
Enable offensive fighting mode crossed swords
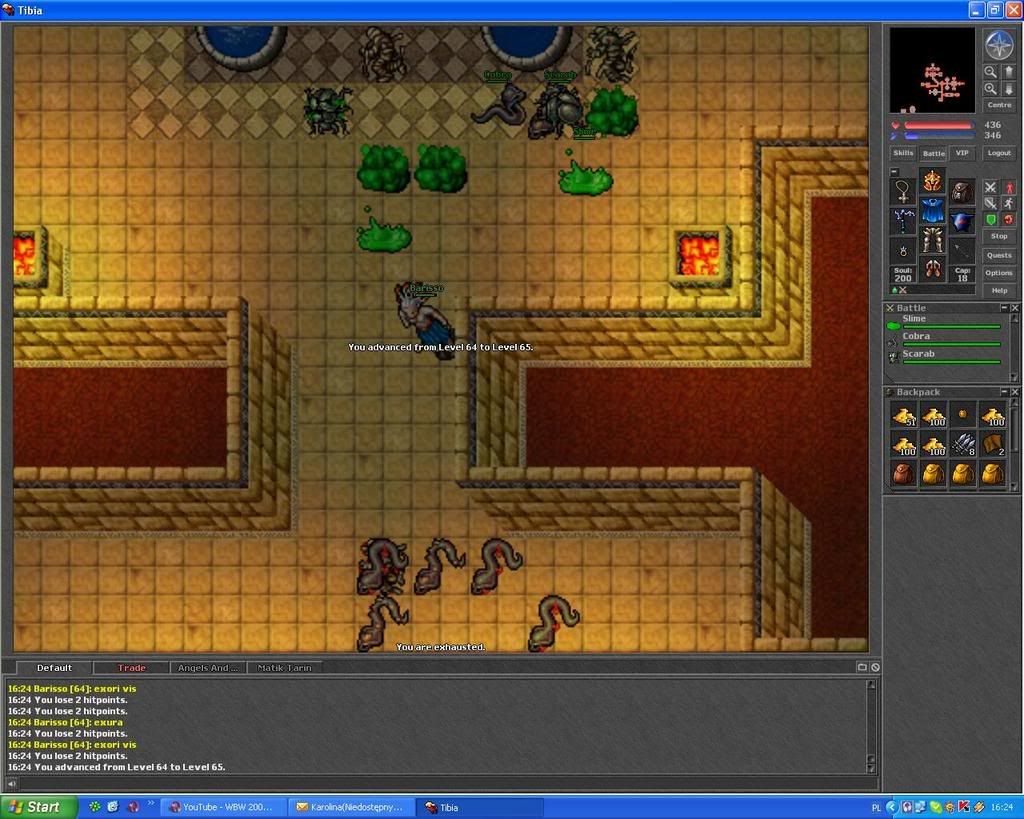(991, 187)
